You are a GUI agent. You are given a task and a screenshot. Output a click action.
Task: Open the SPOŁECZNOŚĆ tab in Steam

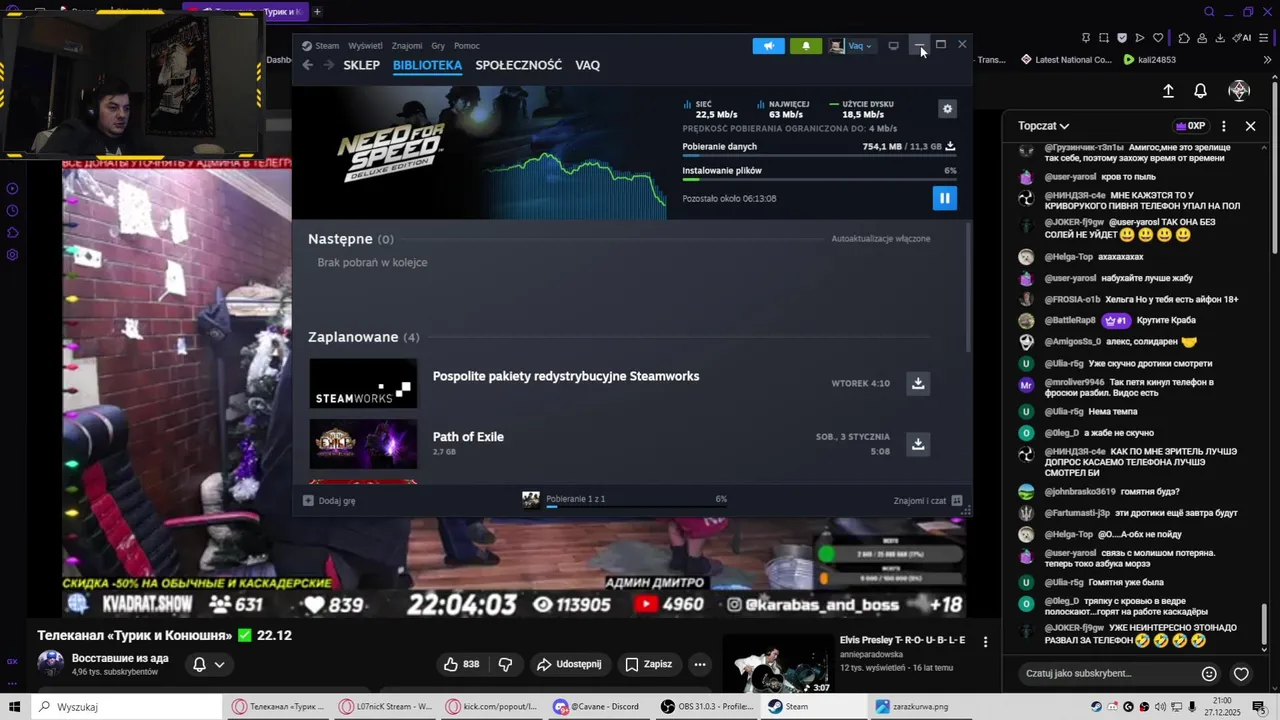(518, 65)
